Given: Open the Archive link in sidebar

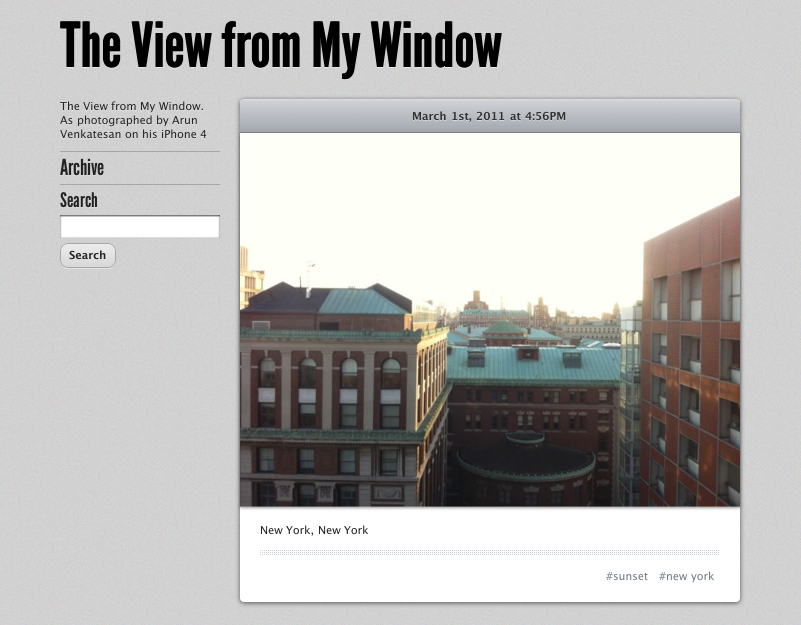Looking at the screenshot, I should pyautogui.click(x=82, y=167).
